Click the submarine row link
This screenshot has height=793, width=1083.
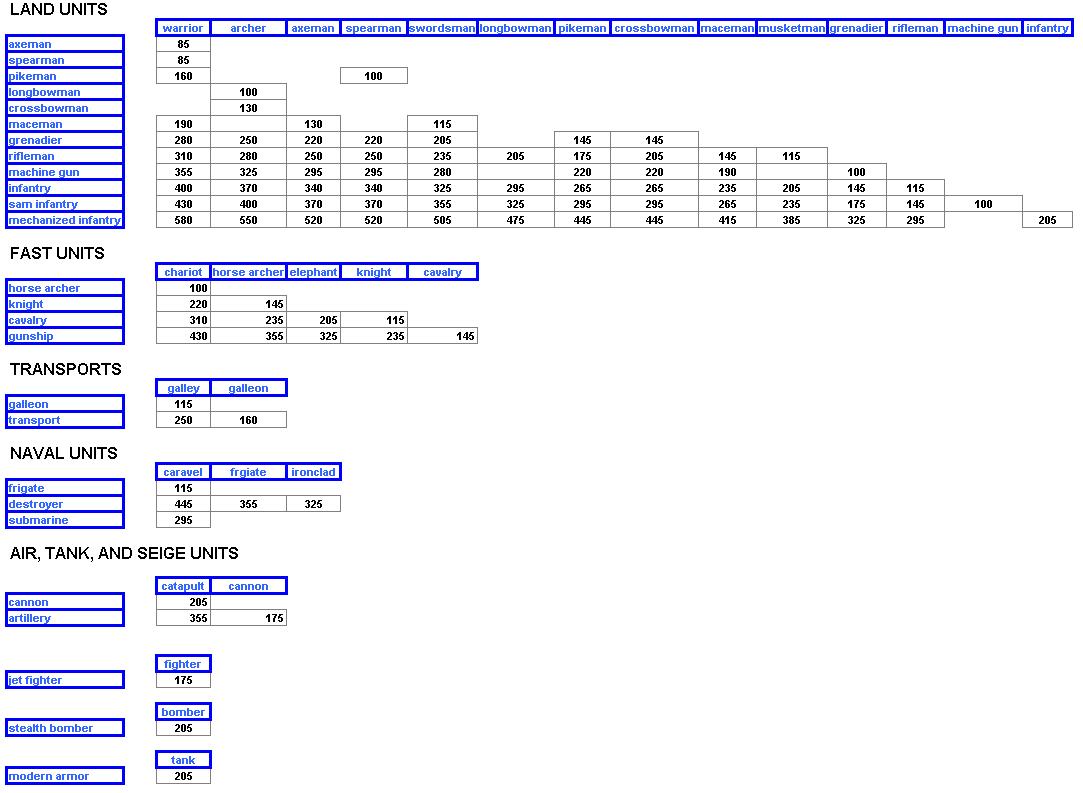(x=38, y=520)
